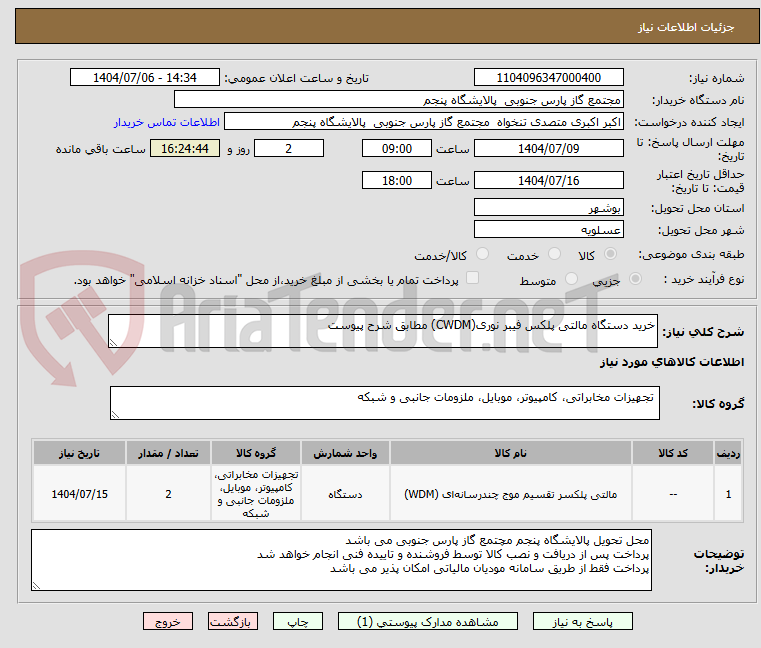Click the 'خروج' exit button
Screen dimensions: 761x648
point(167,621)
